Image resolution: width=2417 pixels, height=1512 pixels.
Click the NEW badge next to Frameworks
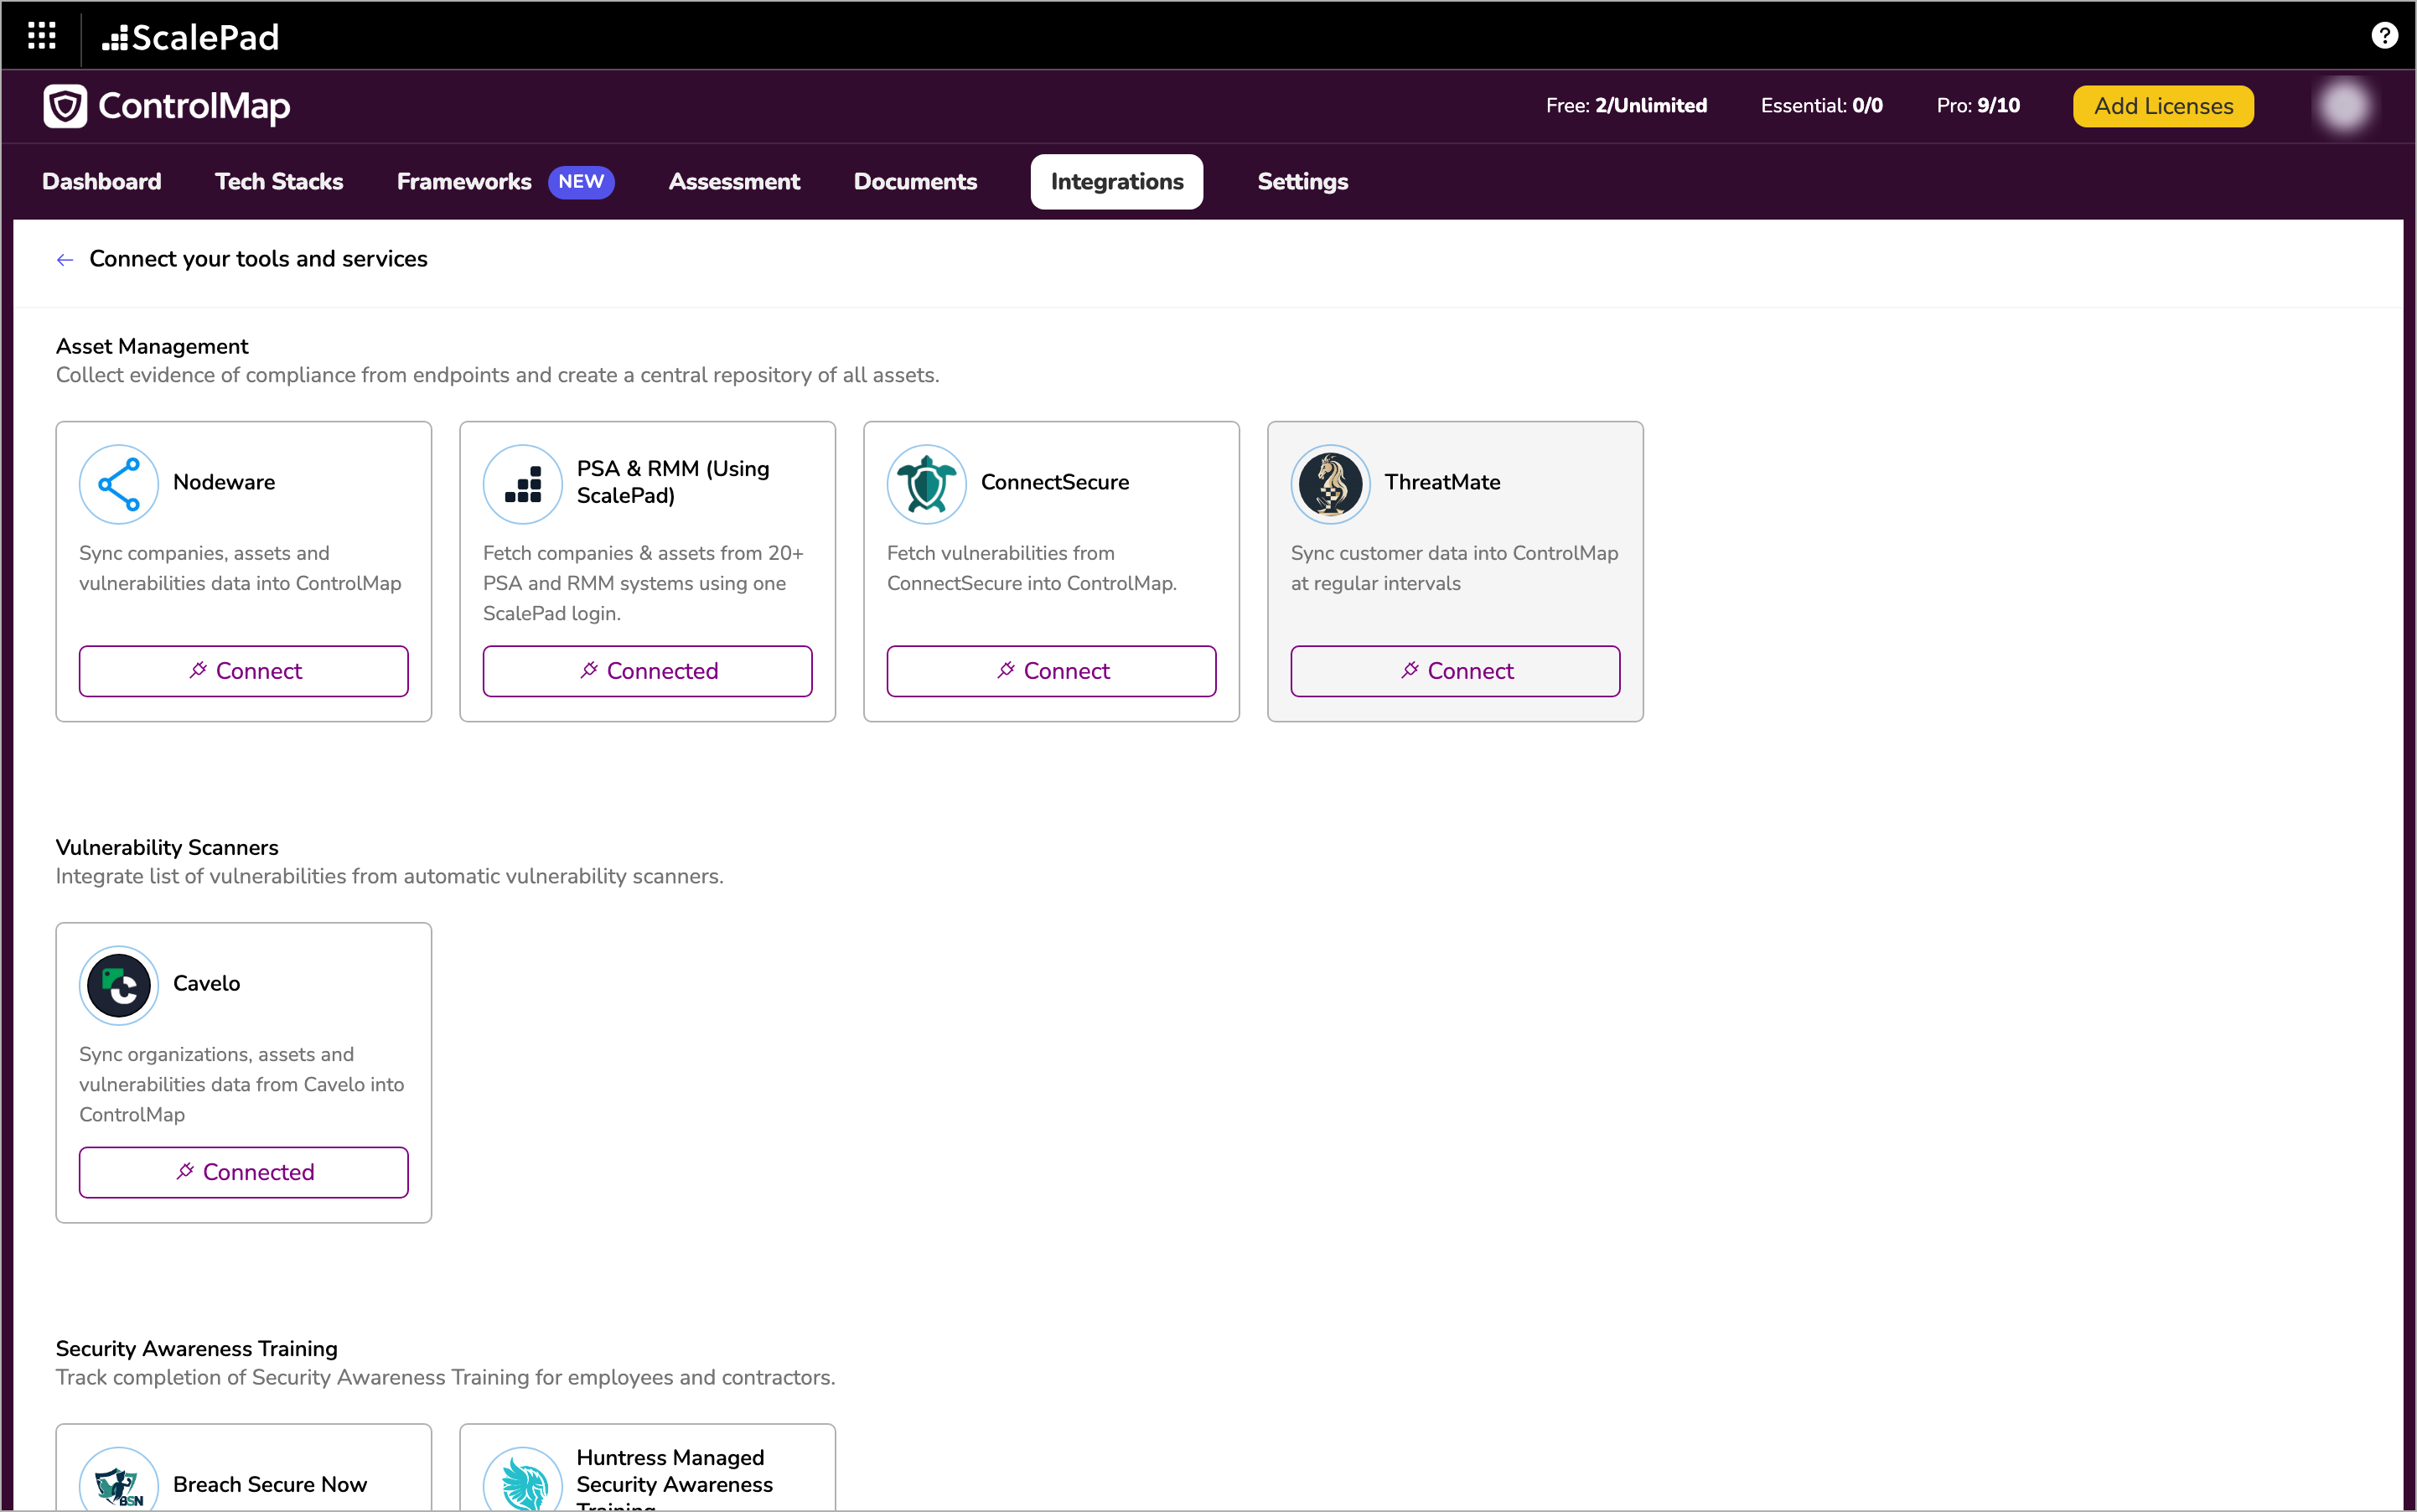581,182
